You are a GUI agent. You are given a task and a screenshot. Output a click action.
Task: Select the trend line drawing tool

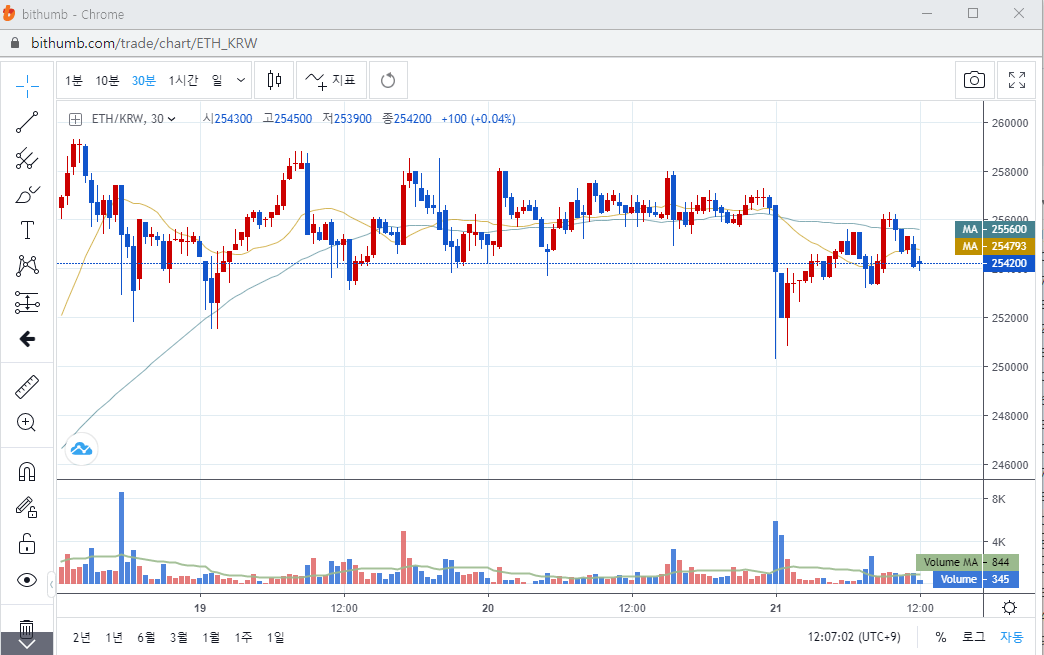pyautogui.click(x=27, y=122)
